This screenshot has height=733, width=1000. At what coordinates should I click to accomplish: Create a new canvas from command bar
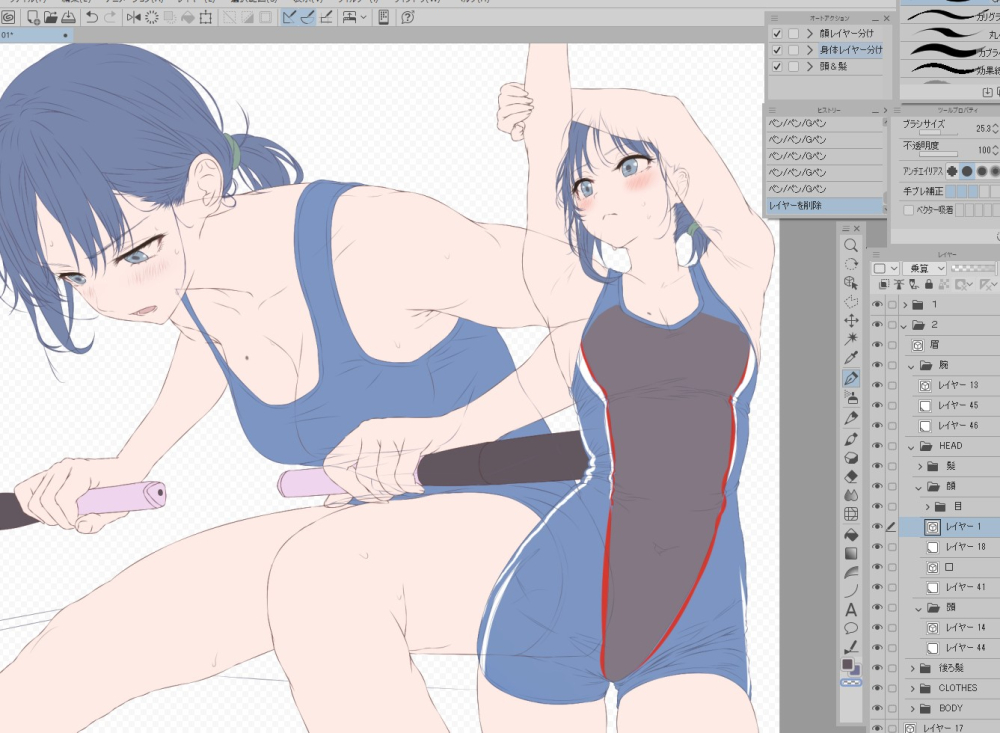(x=32, y=17)
